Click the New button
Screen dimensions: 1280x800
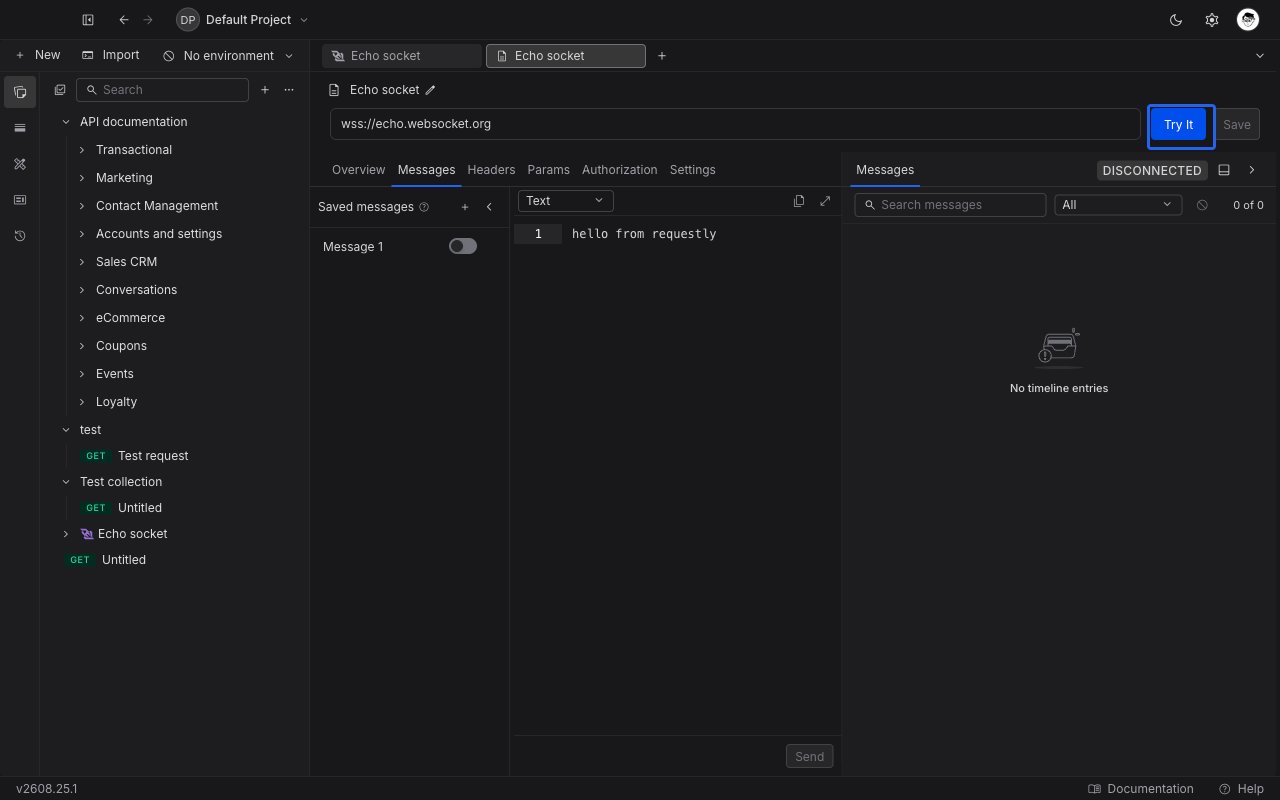(x=38, y=56)
